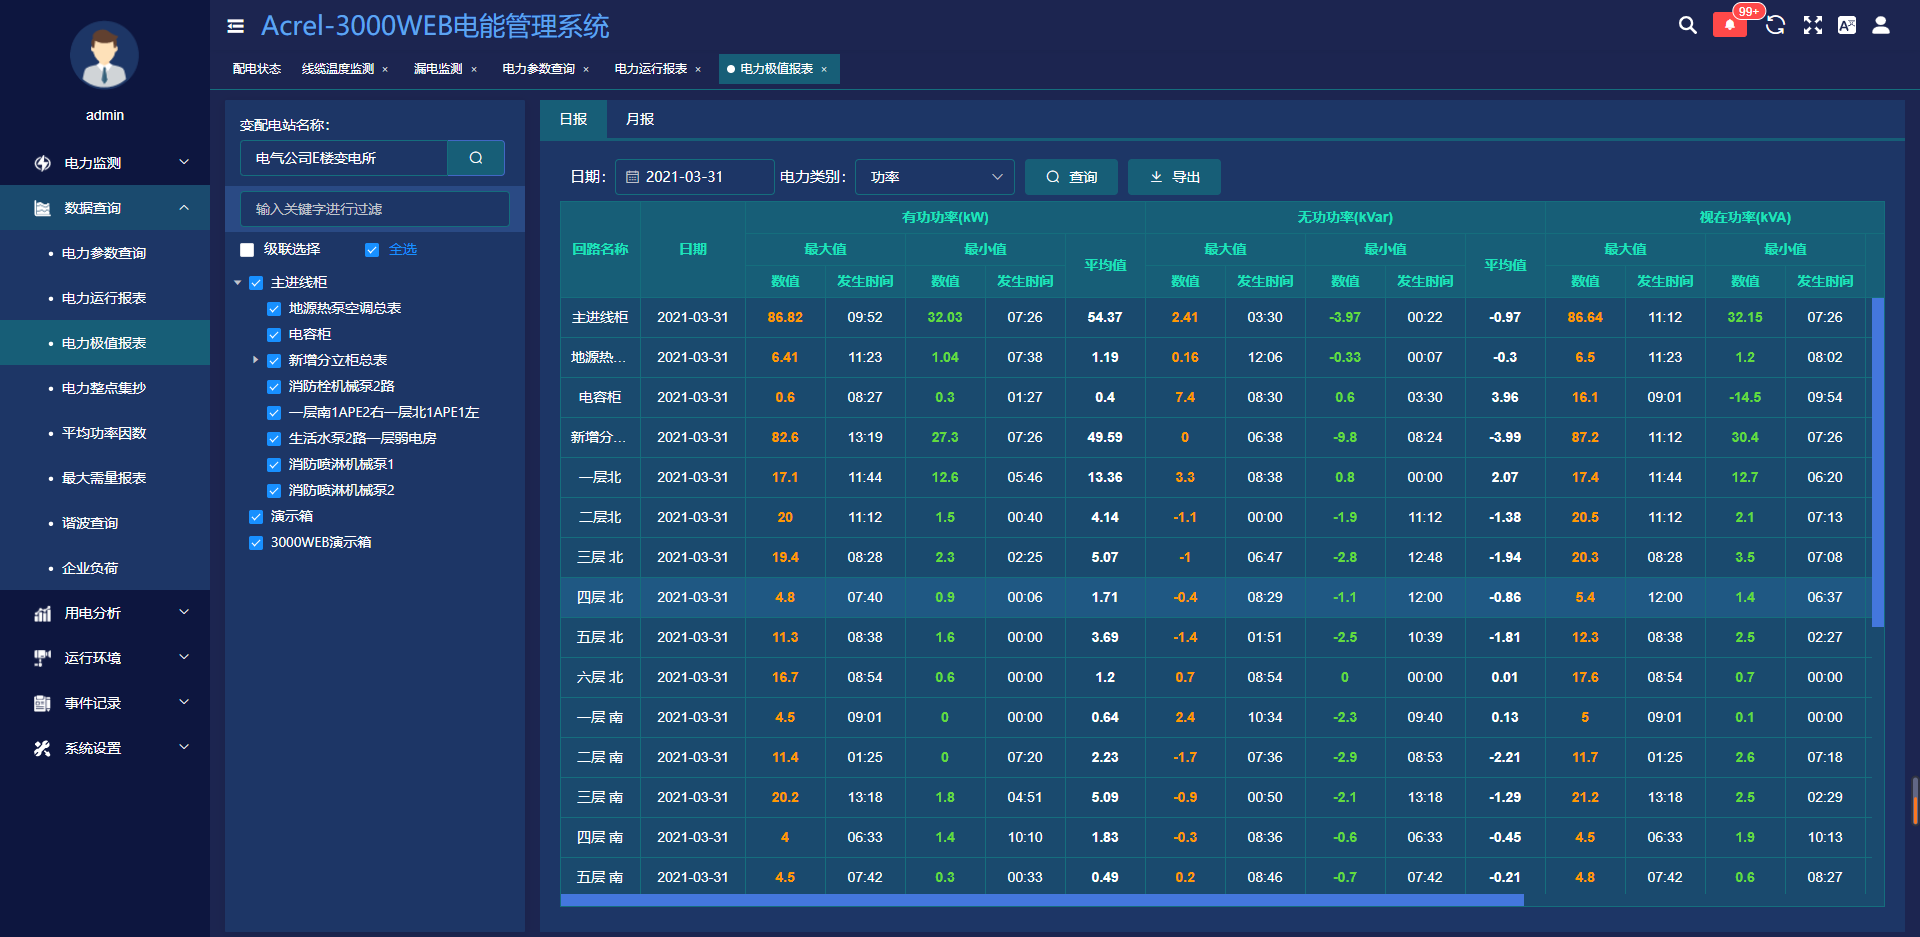Open the search icon in top bar
The height and width of the screenshot is (937, 1920).
click(x=1687, y=25)
